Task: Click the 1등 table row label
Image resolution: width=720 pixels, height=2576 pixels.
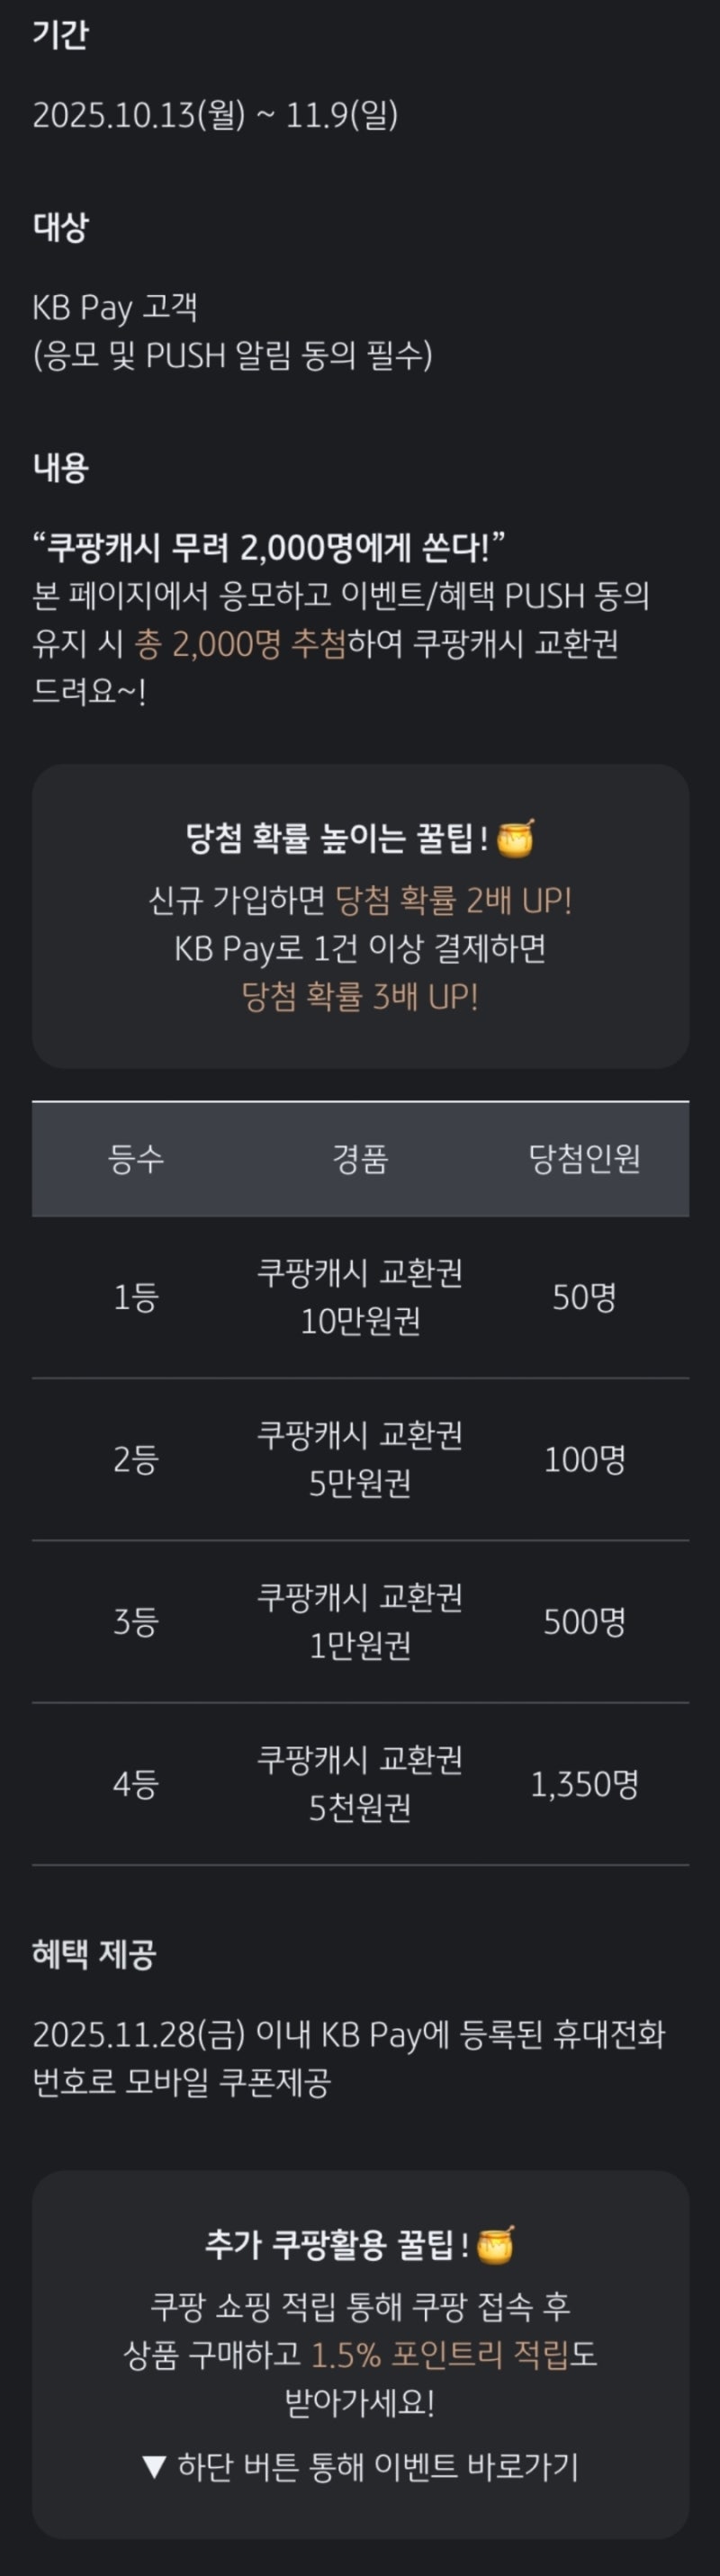Action: coord(136,1297)
